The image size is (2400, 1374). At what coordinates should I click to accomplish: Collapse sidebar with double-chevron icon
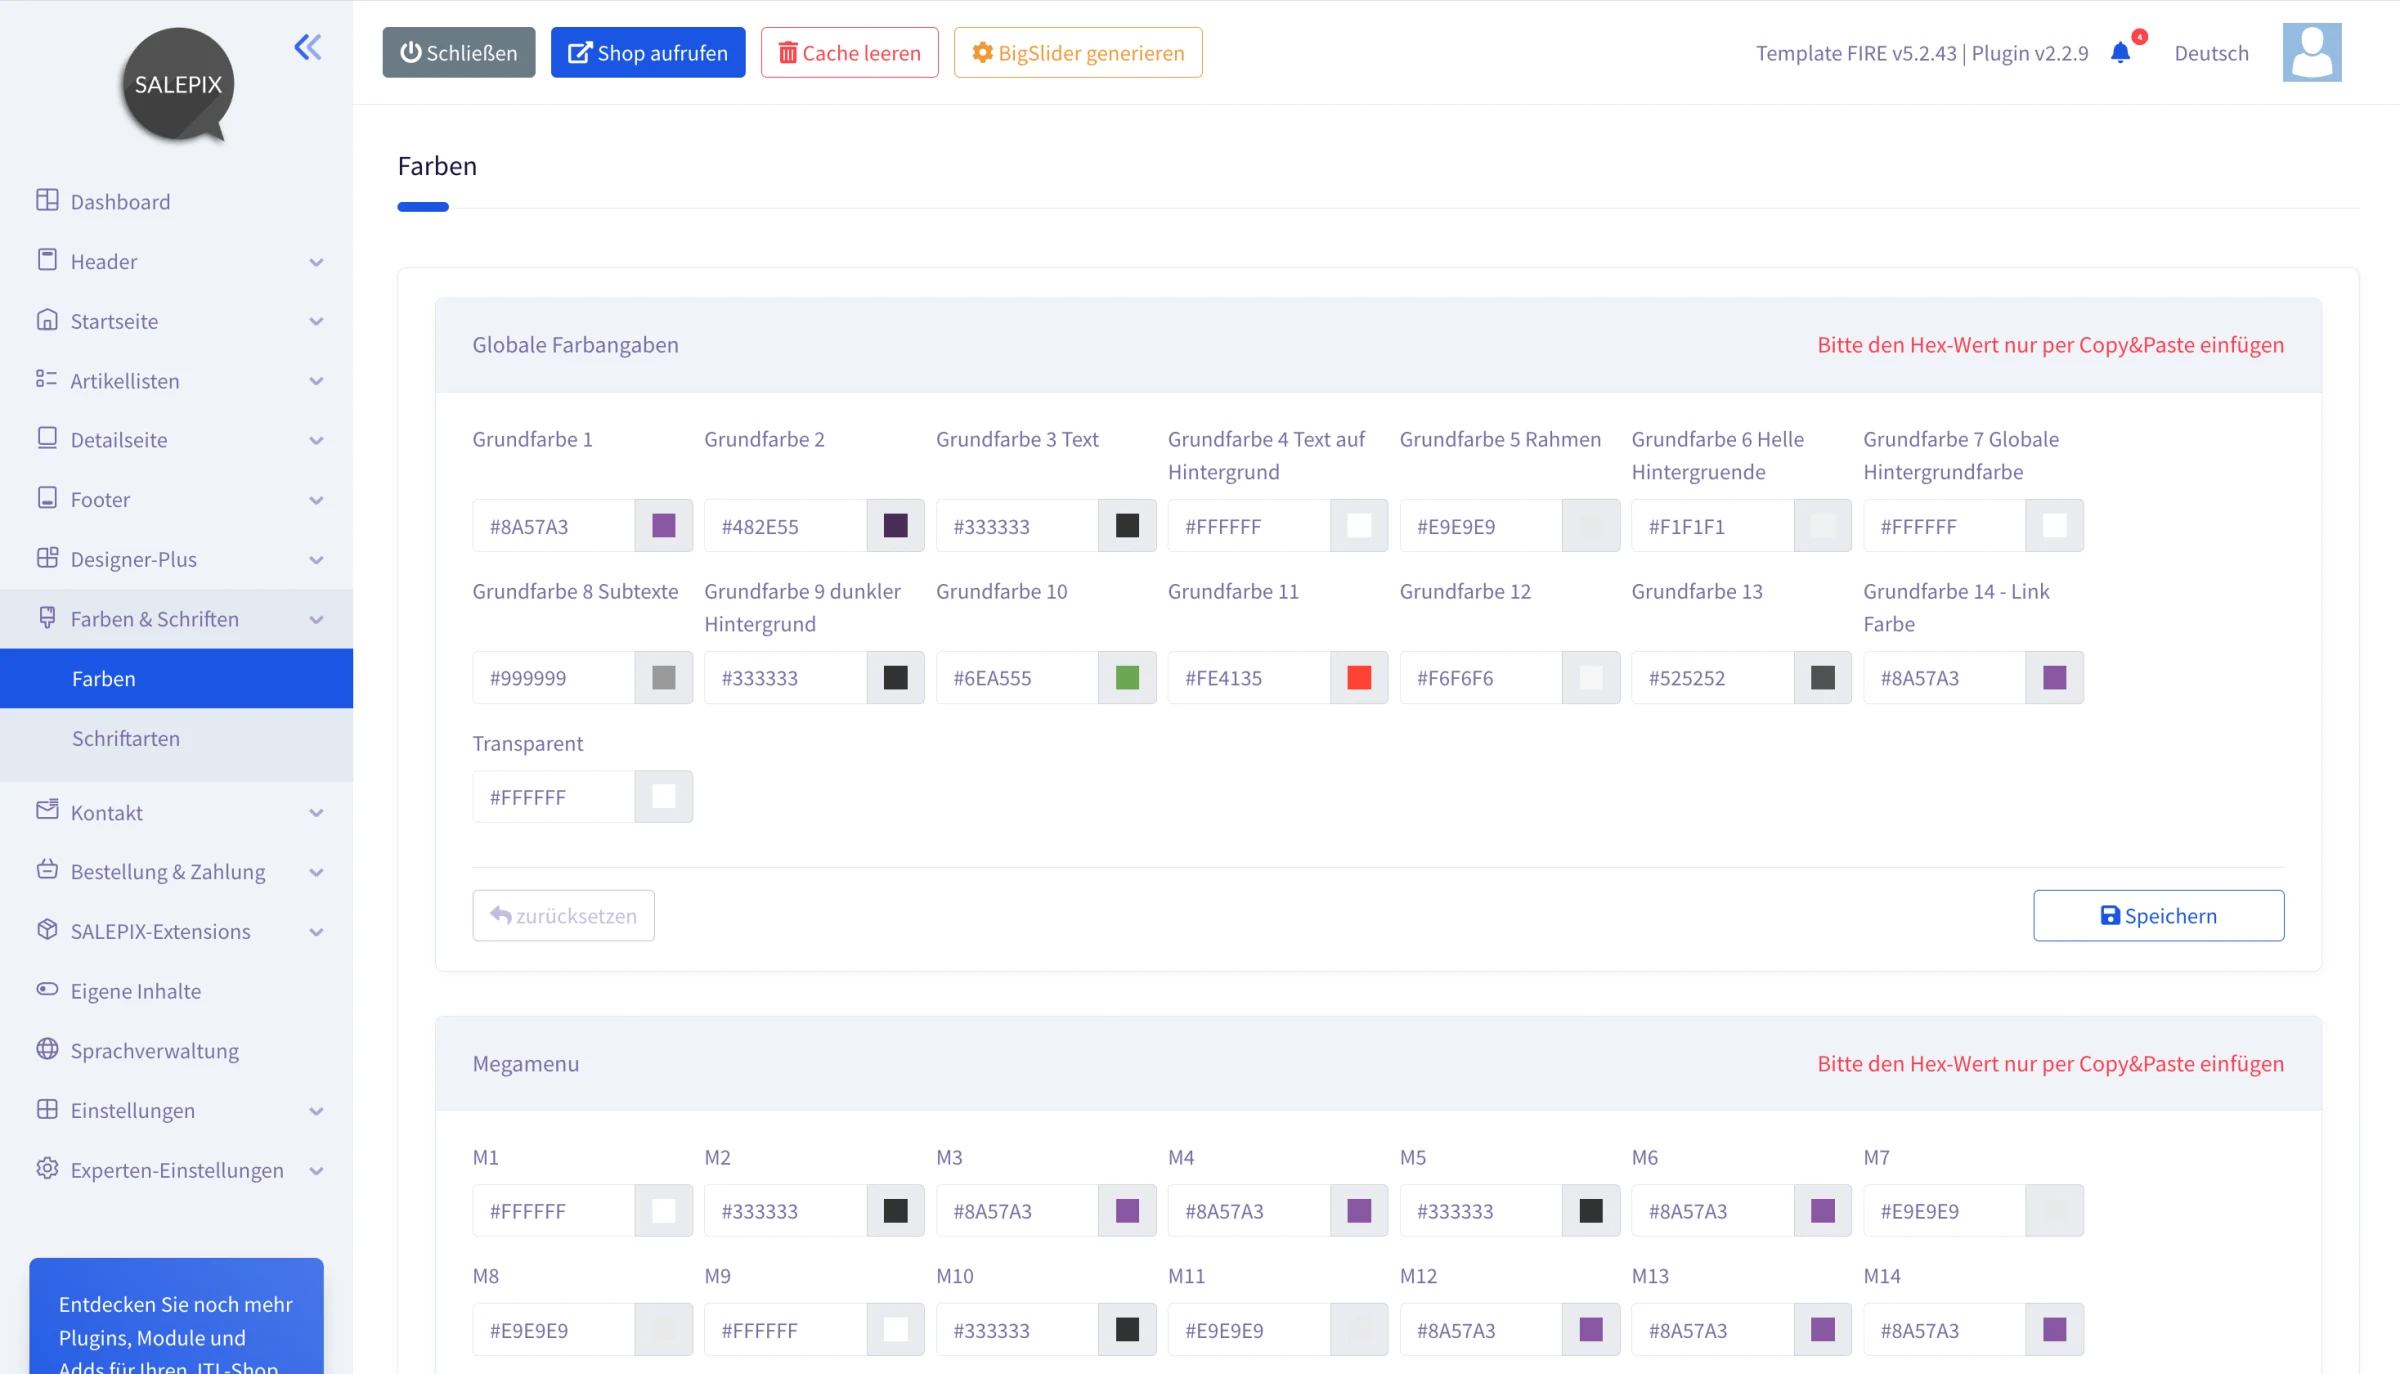[308, 47]
